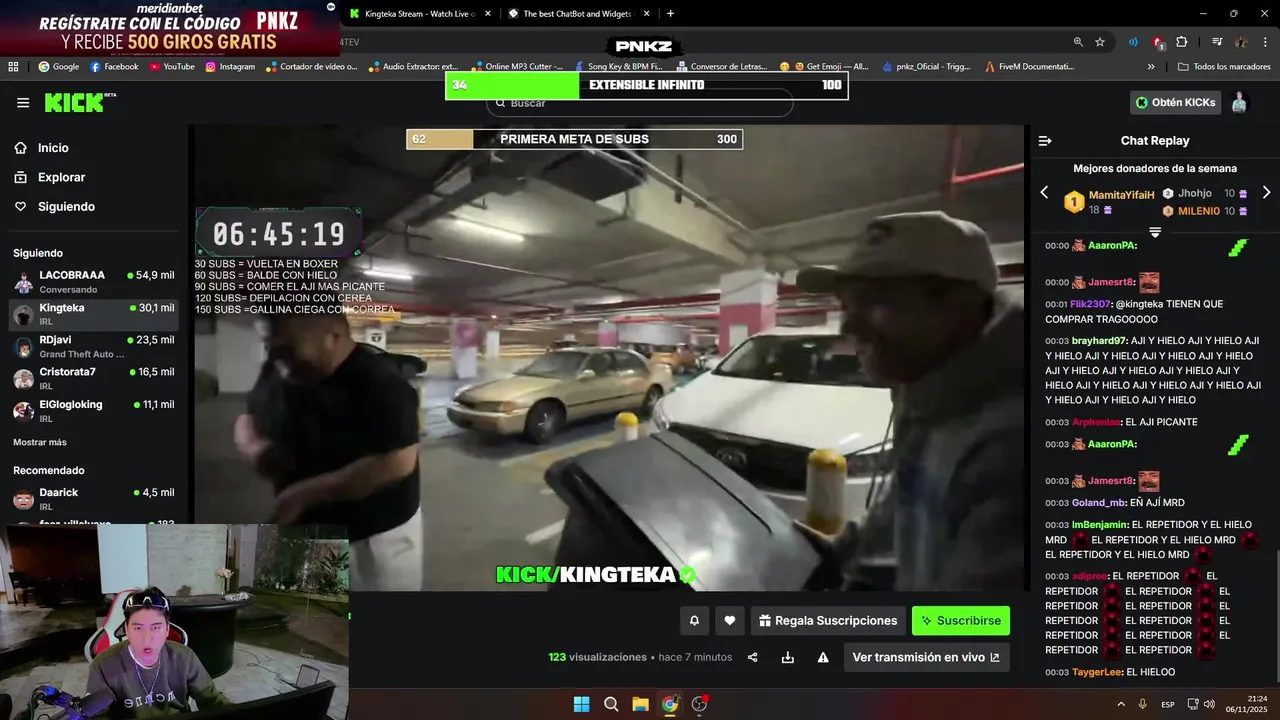The width and height of the screenshot is (1280, 720).
Task: Open the Inicio home page
Action: click(x=53, y=148)
